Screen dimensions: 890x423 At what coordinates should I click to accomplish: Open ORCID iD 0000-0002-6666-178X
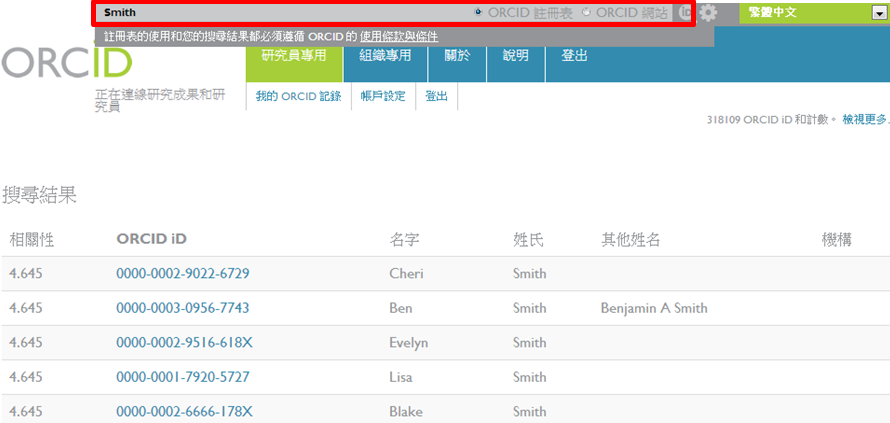tap(184, 412)
